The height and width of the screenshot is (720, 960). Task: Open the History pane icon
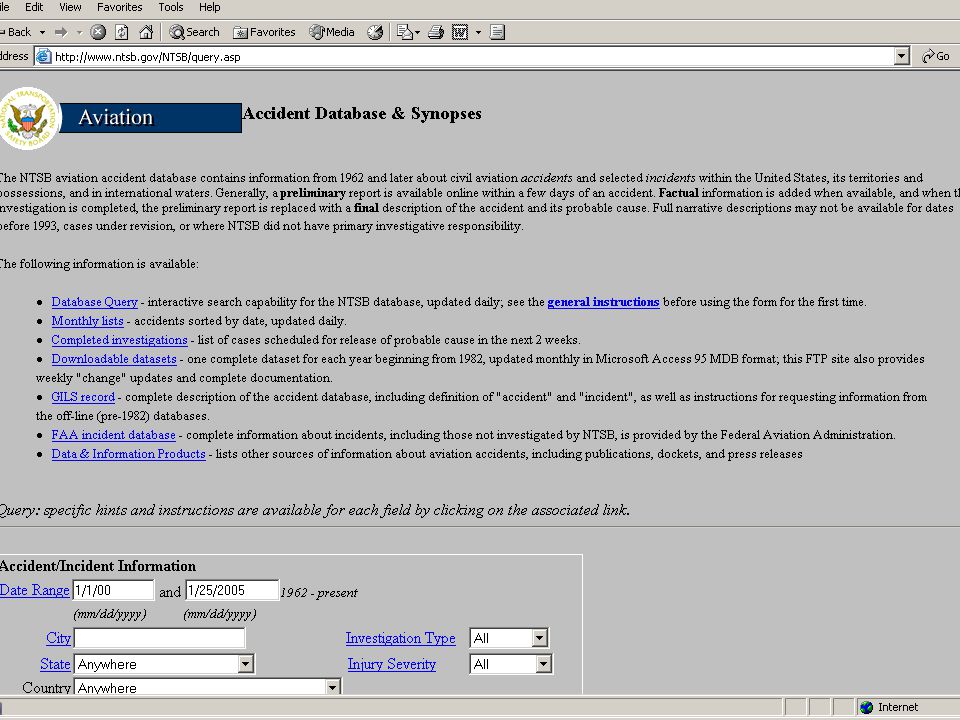point(375,32)
